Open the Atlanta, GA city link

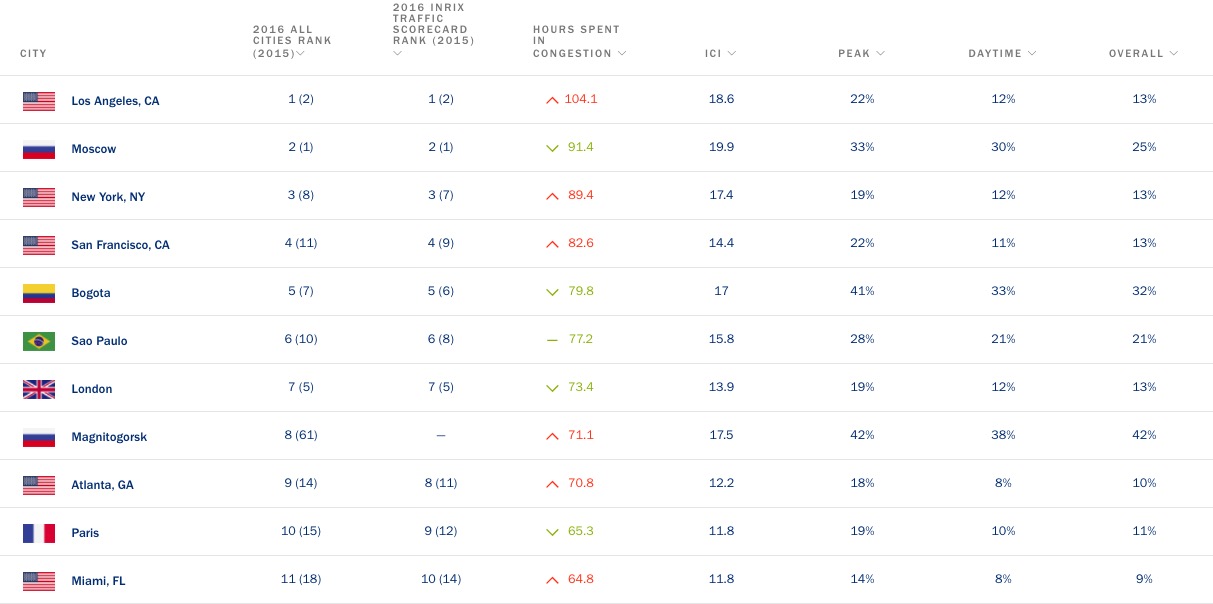pyautogui.click(x=102, y=485)
